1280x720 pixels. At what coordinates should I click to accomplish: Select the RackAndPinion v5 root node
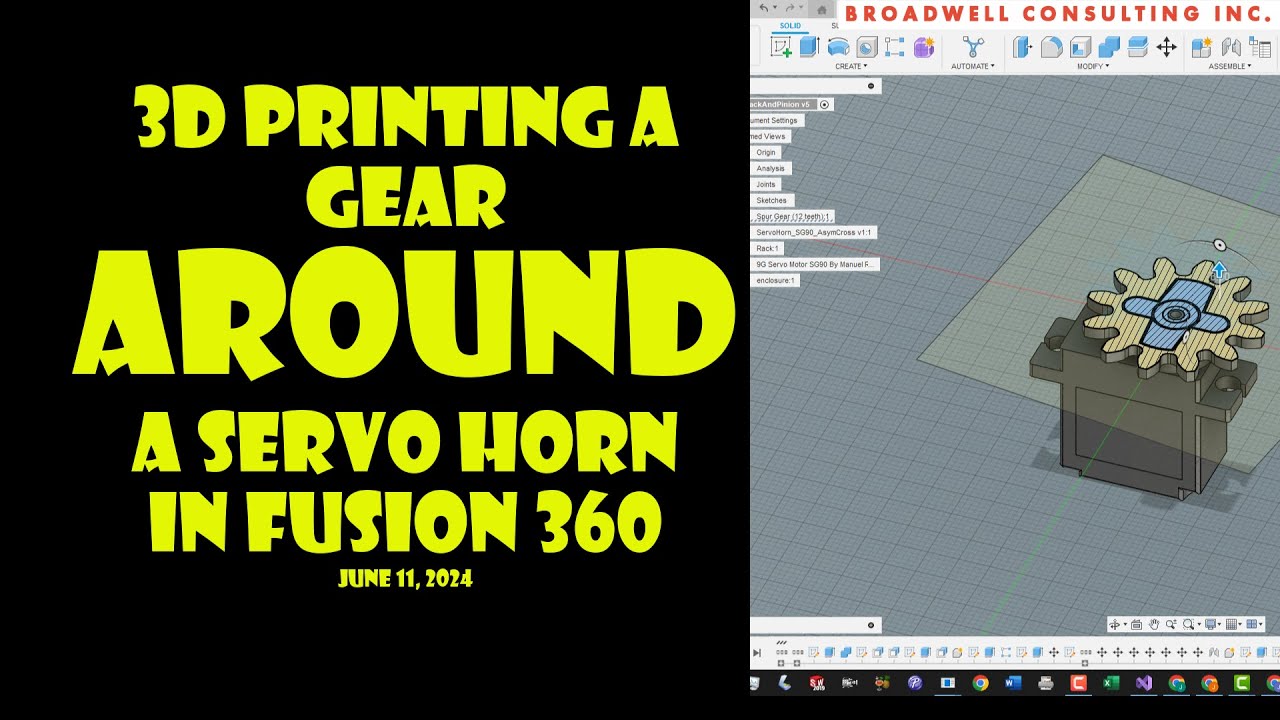pyautogui.click(x=782, y=104)
